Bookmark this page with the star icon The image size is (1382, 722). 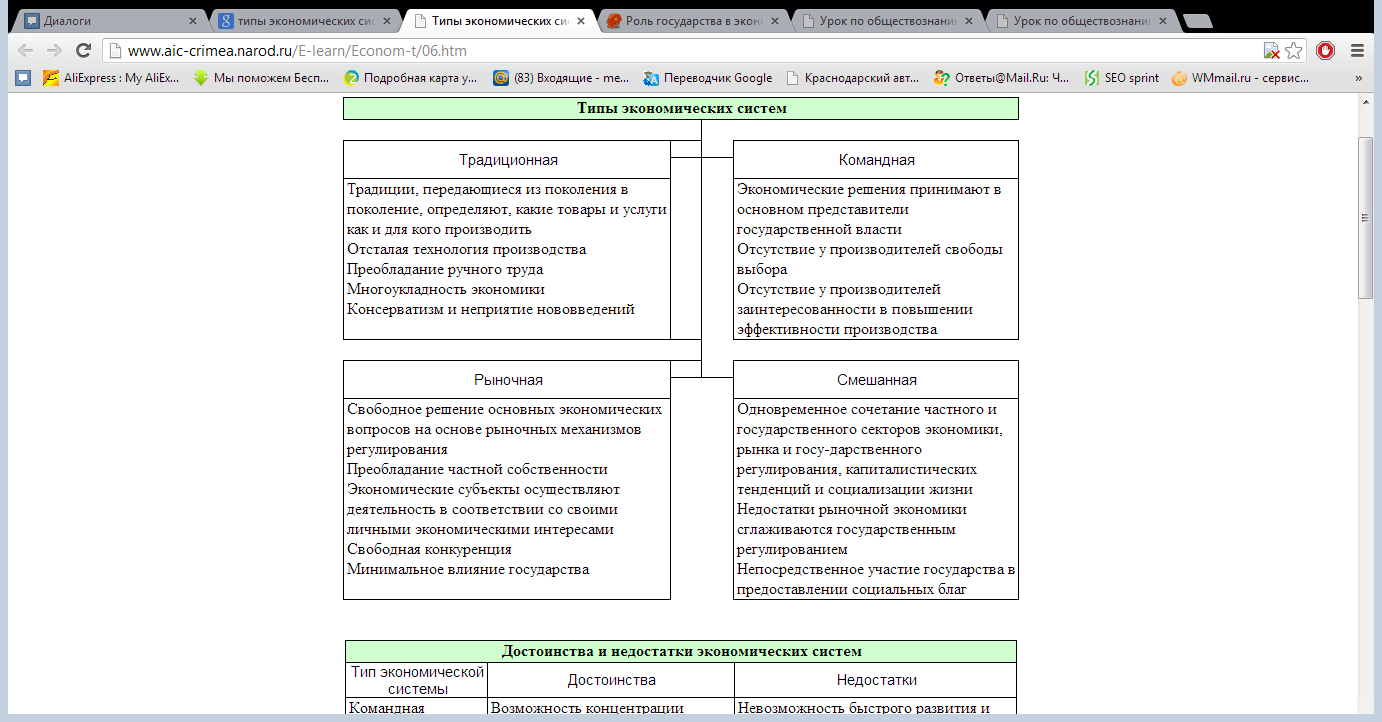(1294, 51)
